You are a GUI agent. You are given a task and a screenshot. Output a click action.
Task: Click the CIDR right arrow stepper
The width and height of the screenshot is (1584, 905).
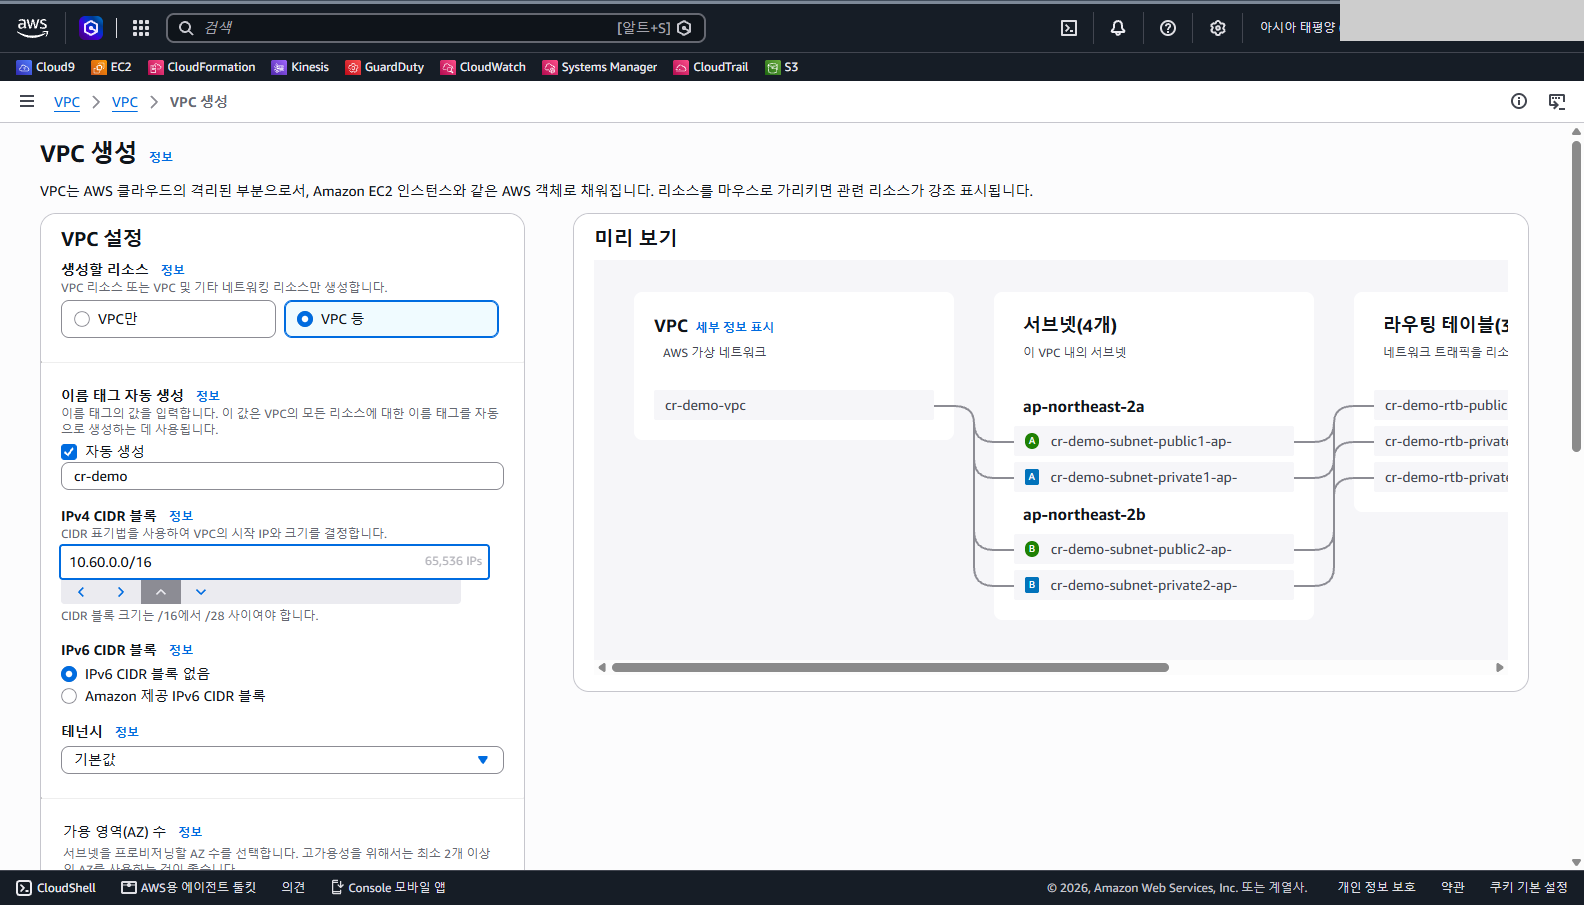coord(121,592)
